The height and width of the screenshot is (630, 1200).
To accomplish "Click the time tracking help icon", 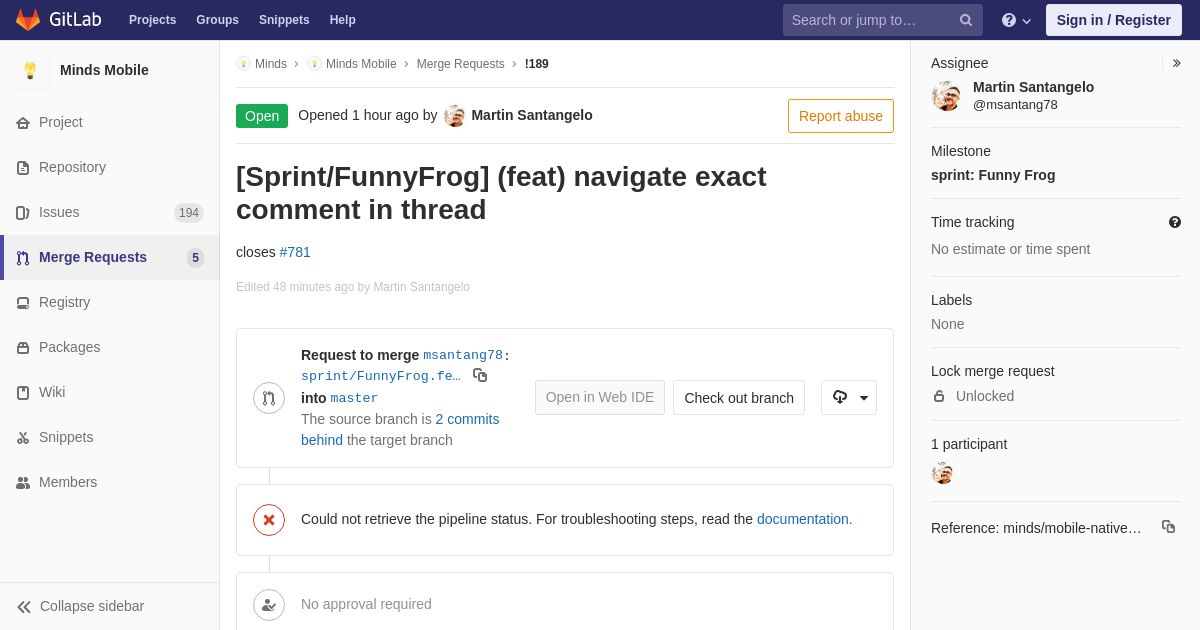I will [1175, 222].
